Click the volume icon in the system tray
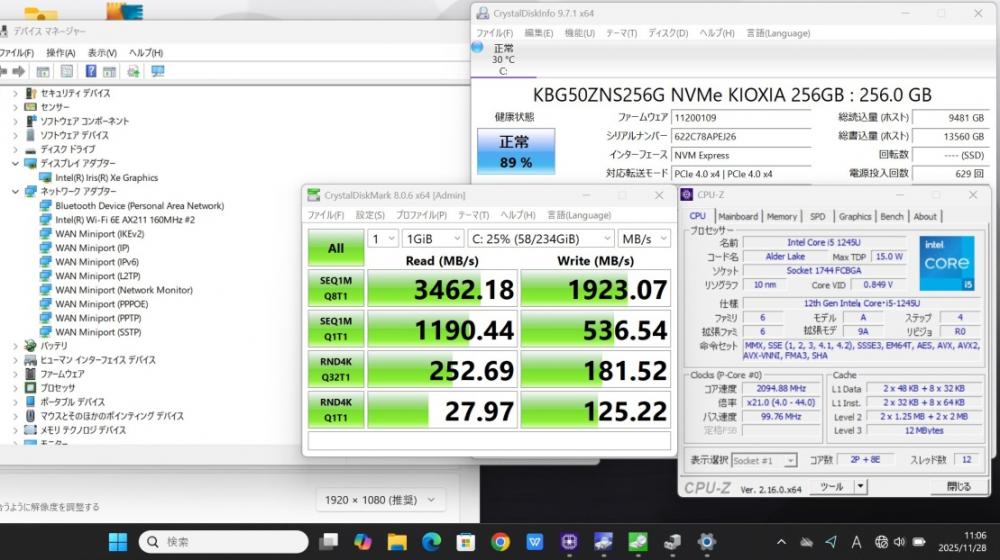Screen dimensions: 1000x560 pos(899,542)
